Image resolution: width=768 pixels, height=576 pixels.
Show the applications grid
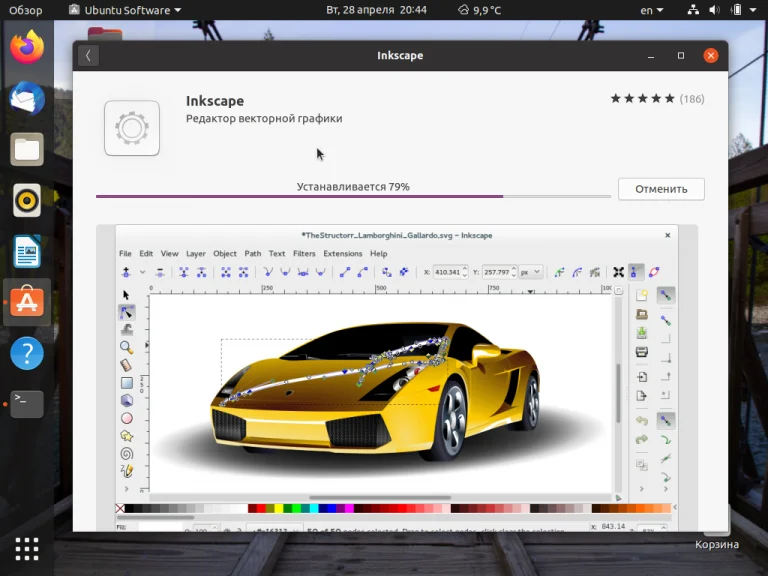click(x=27, y=548)
